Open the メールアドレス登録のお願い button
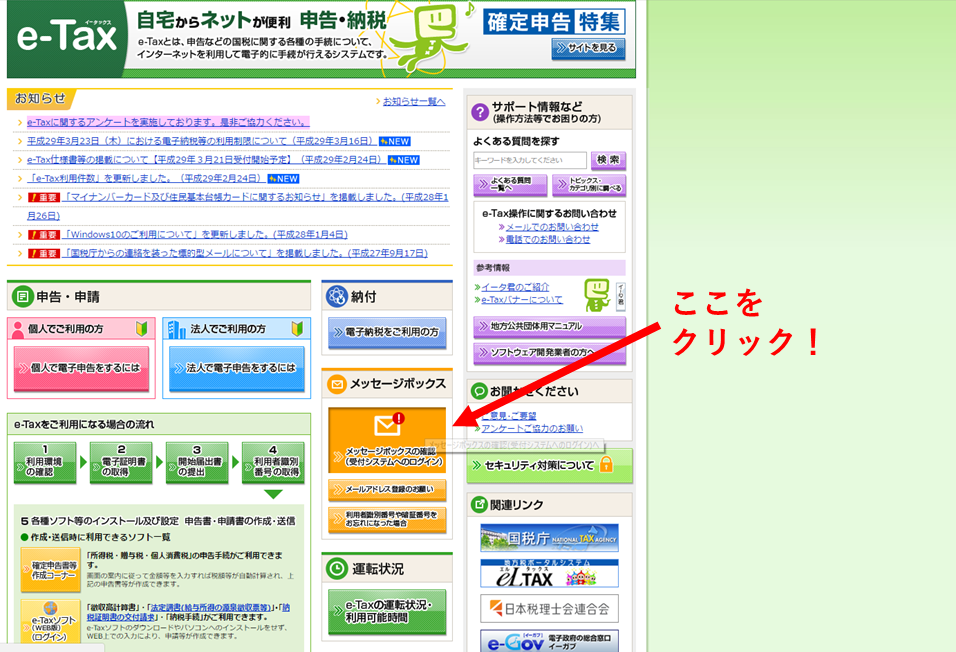Image resolution: width=956 pixels, height=652 pixels. [x=387, y=489]
